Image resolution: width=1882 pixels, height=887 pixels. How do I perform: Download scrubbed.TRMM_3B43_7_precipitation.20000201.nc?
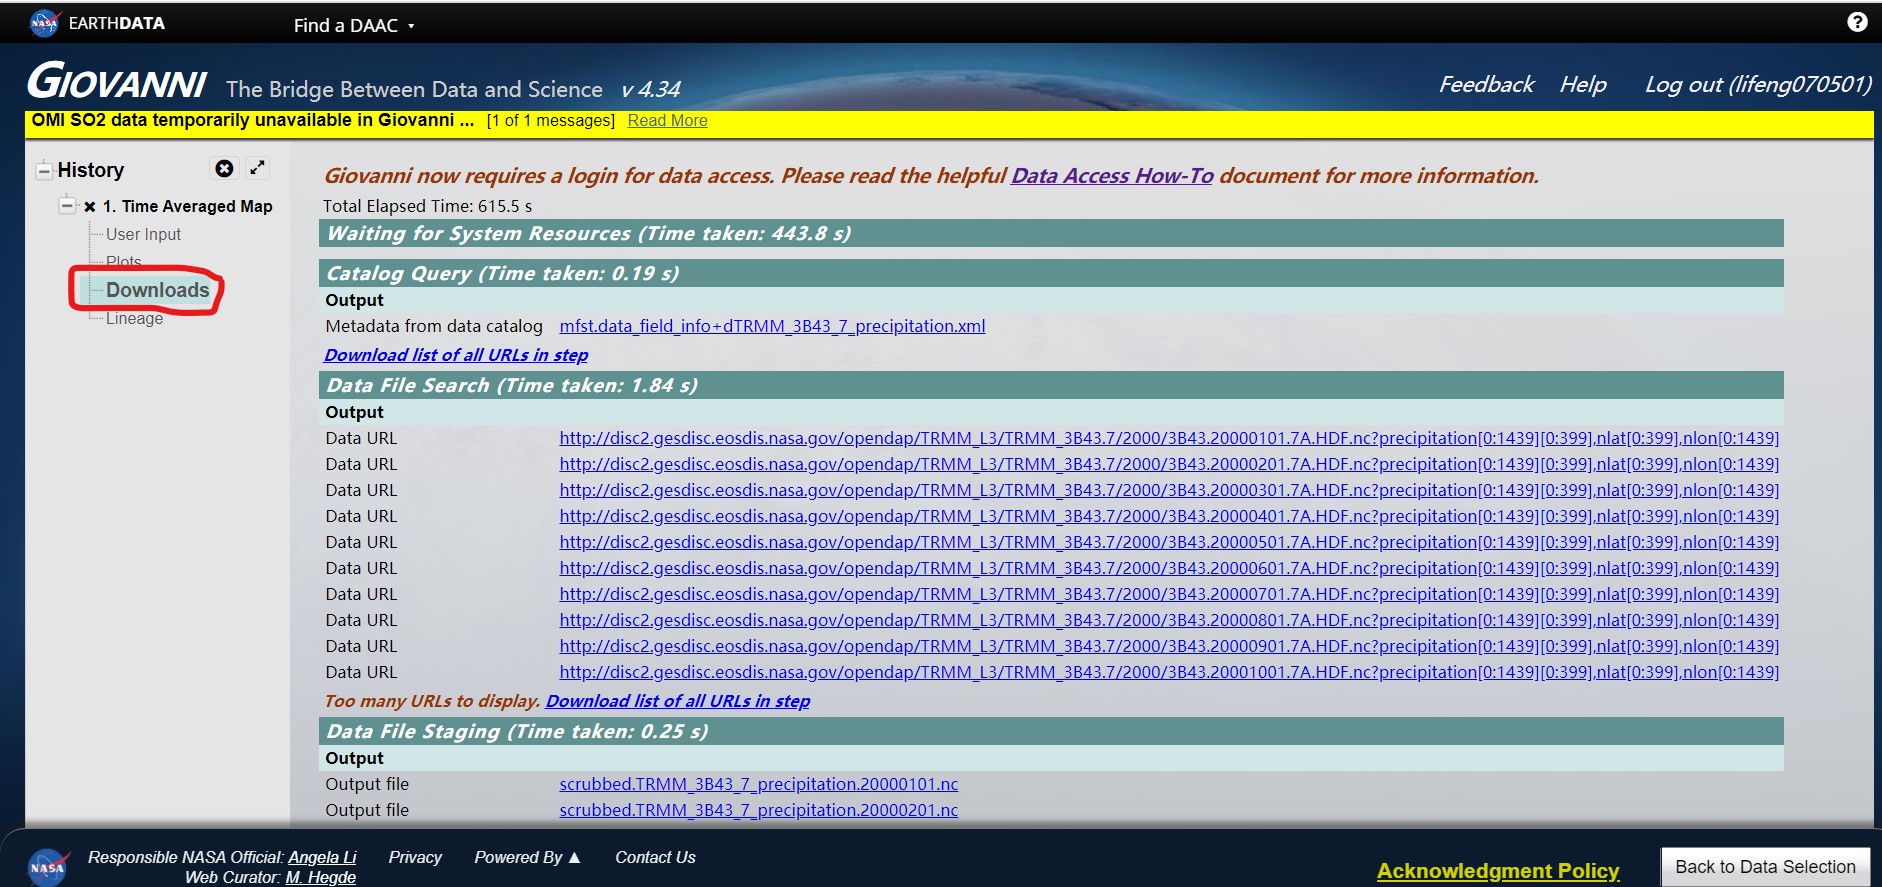coord(758,810)
